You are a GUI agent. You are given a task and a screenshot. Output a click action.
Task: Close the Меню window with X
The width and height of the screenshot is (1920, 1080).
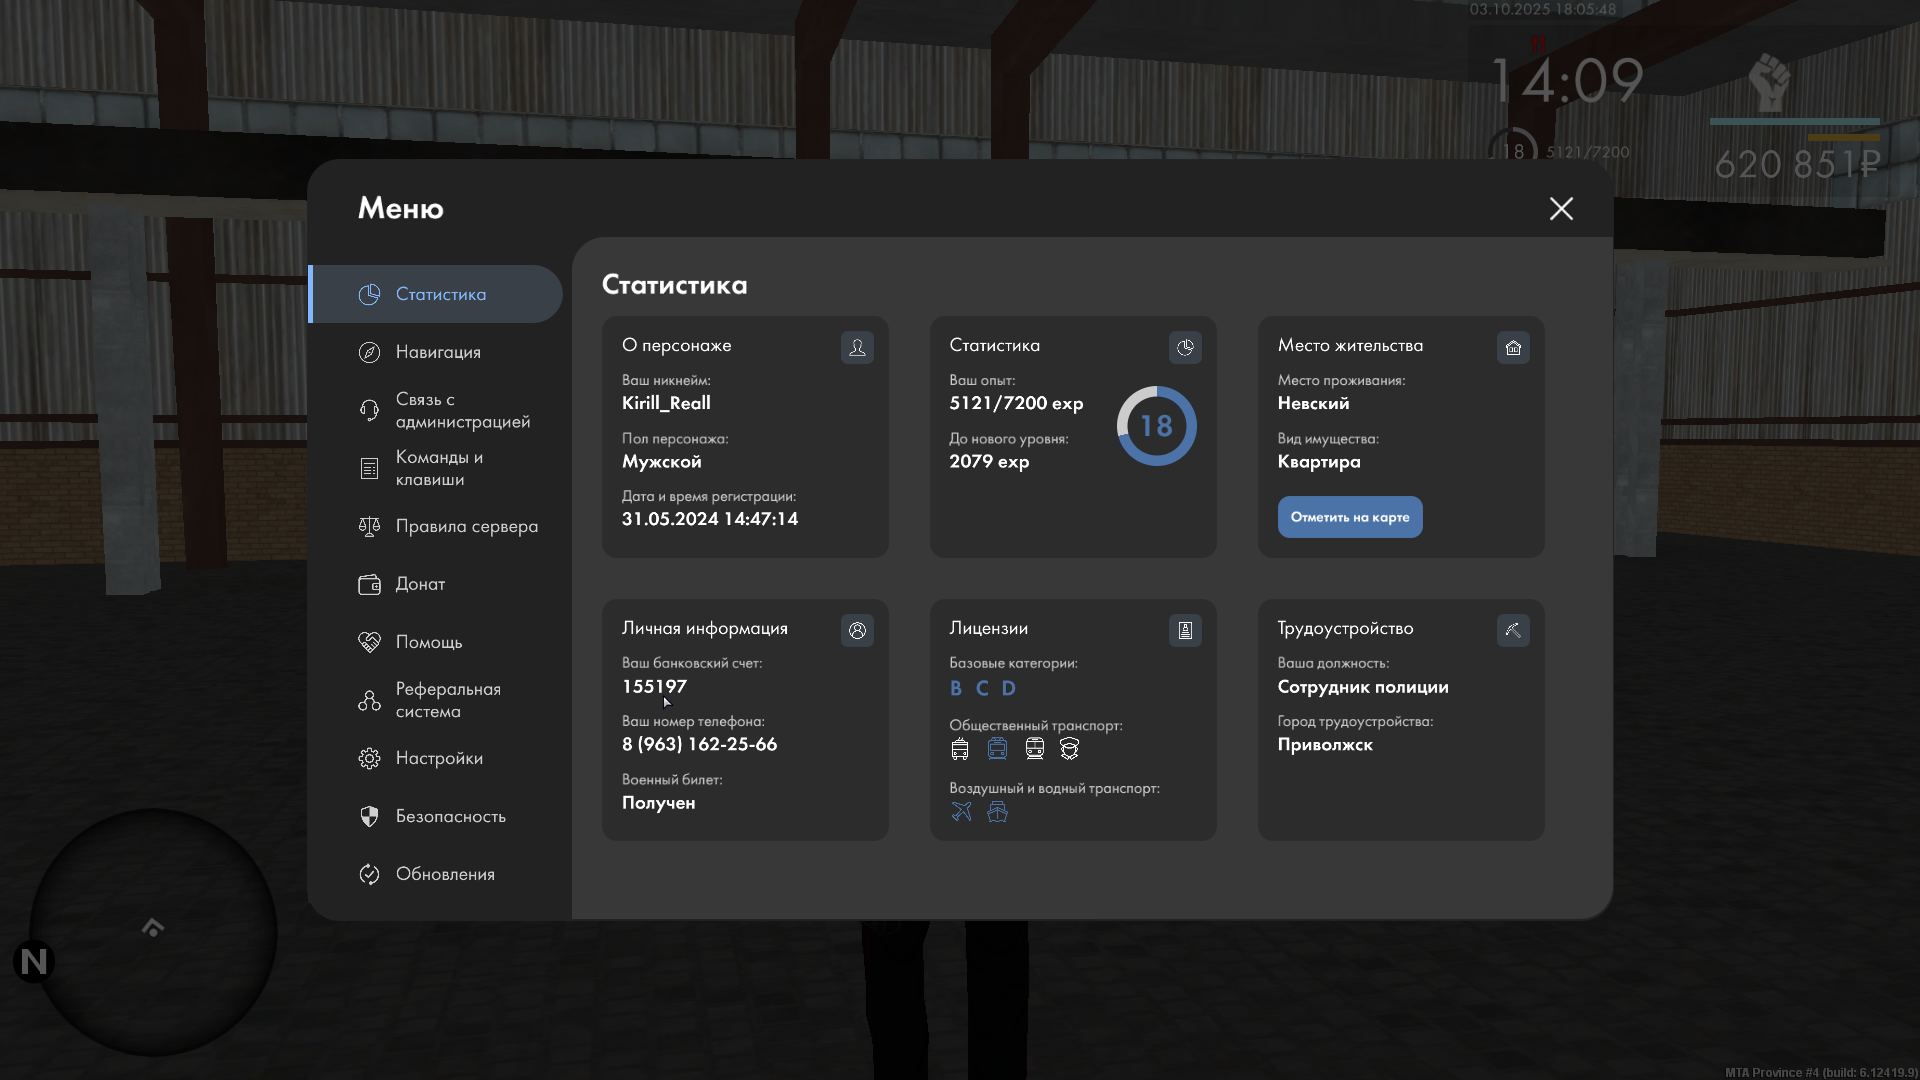coord(1561,208)
